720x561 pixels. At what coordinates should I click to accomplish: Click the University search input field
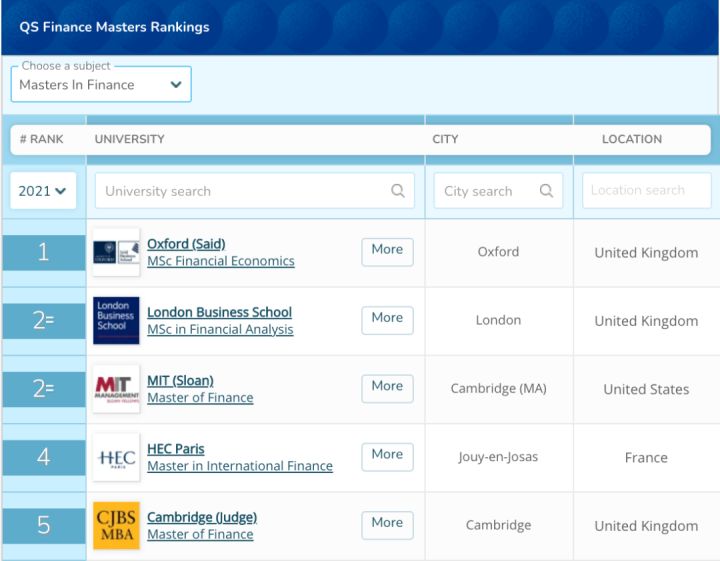tap(254, 191)
